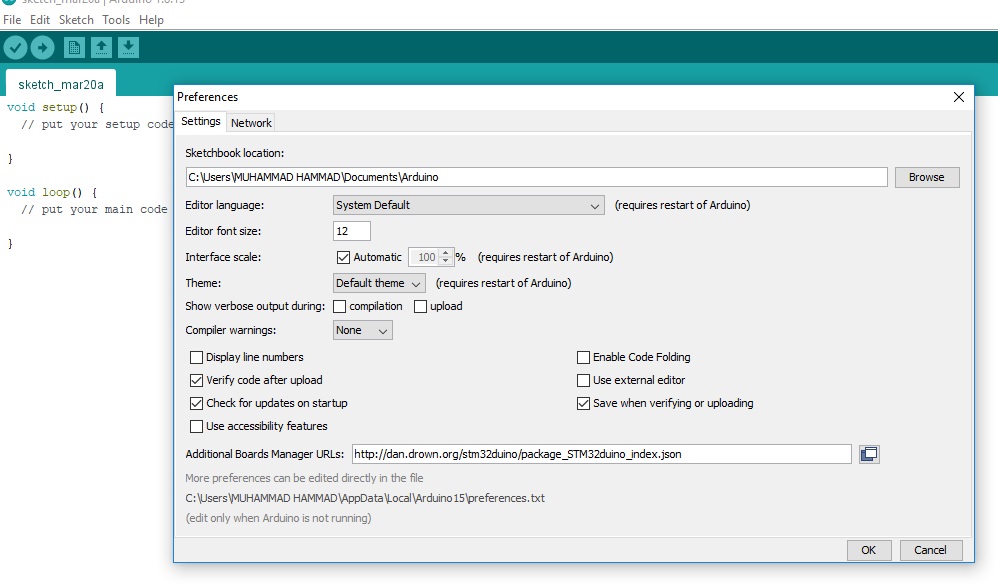This screenshot has width=998, height=585.
Task: Toggle the Automatic interface scale checkbox
Action: click(x=343, y=257)
